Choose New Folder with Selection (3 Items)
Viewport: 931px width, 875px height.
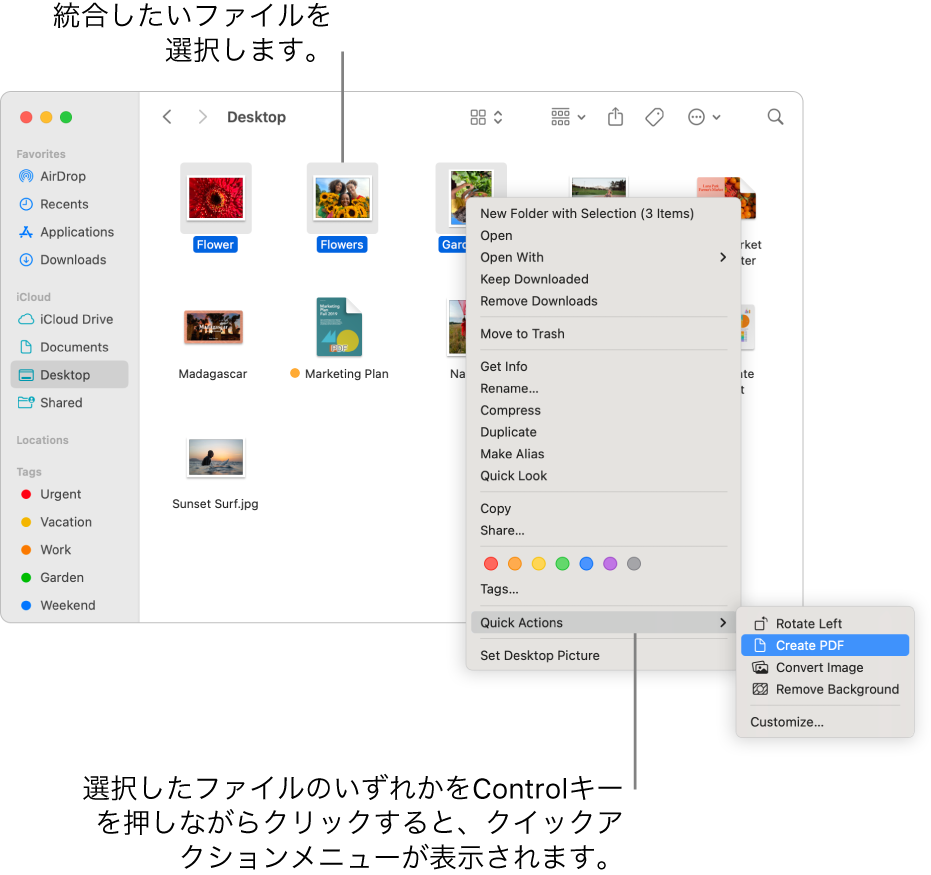[x=603, y=214]
